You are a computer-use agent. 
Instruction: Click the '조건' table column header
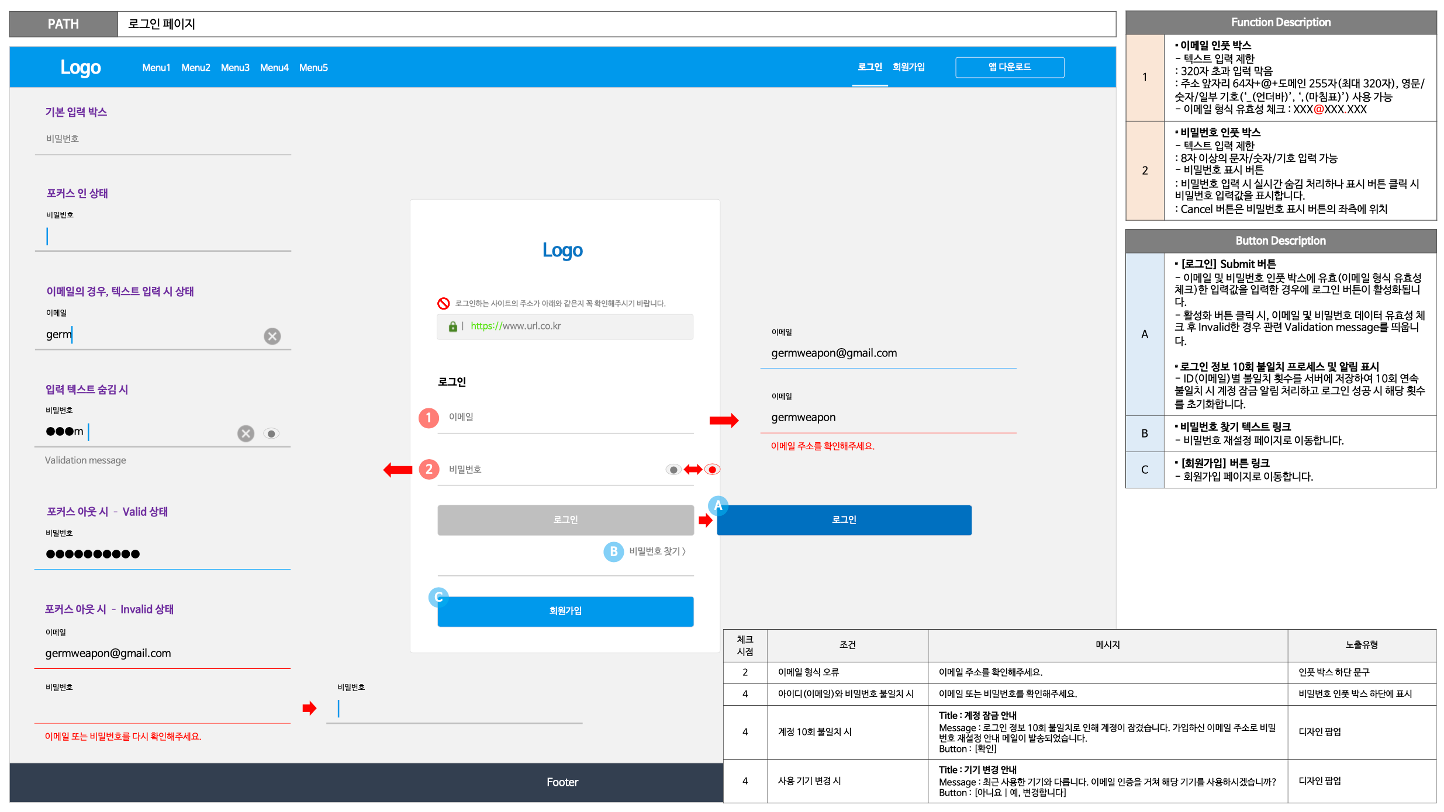click(848, 645)
